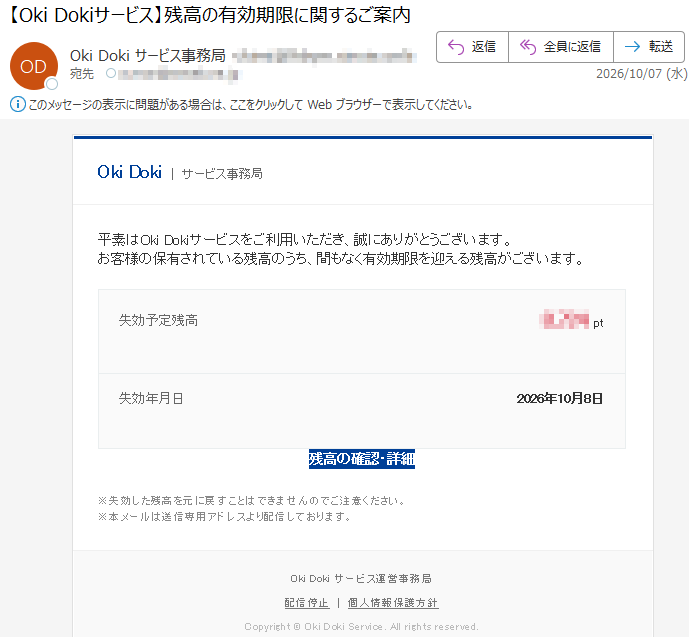Click the note 失効した残高を元に戻すことはできません

pyautogui.click(x=251, y=500)
